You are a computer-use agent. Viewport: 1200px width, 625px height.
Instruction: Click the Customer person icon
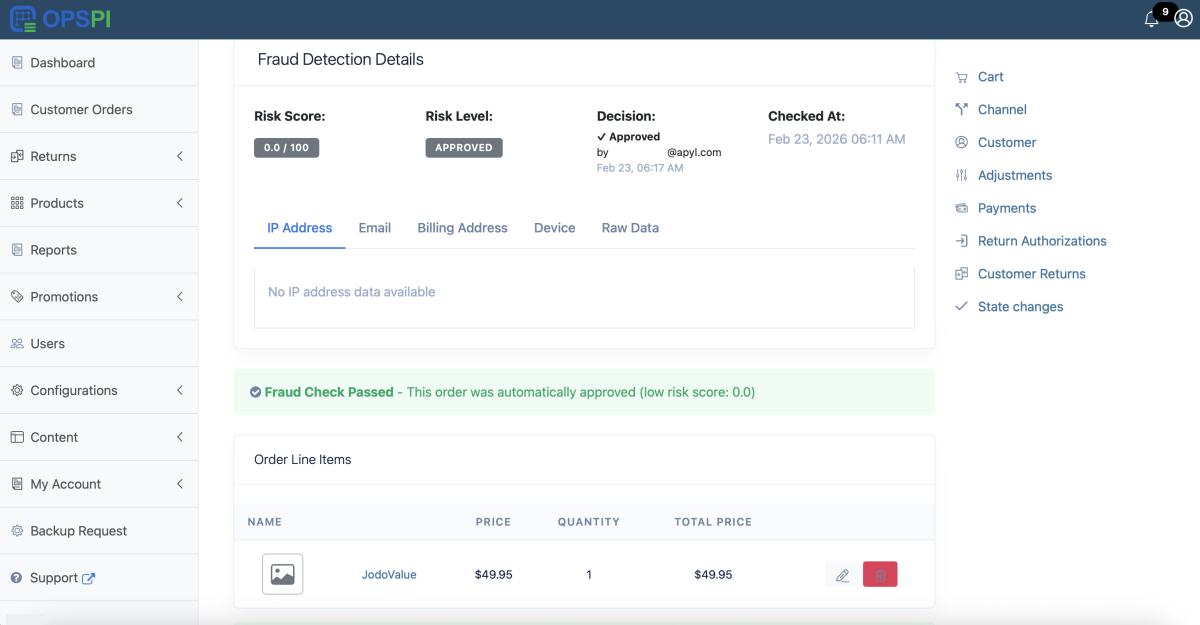961,142
